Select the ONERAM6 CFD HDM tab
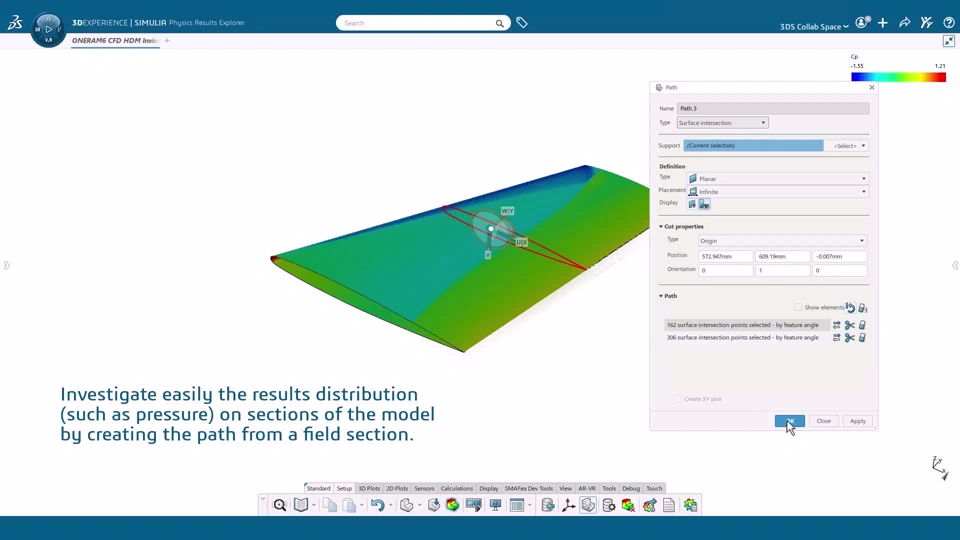 click(116, 40)
